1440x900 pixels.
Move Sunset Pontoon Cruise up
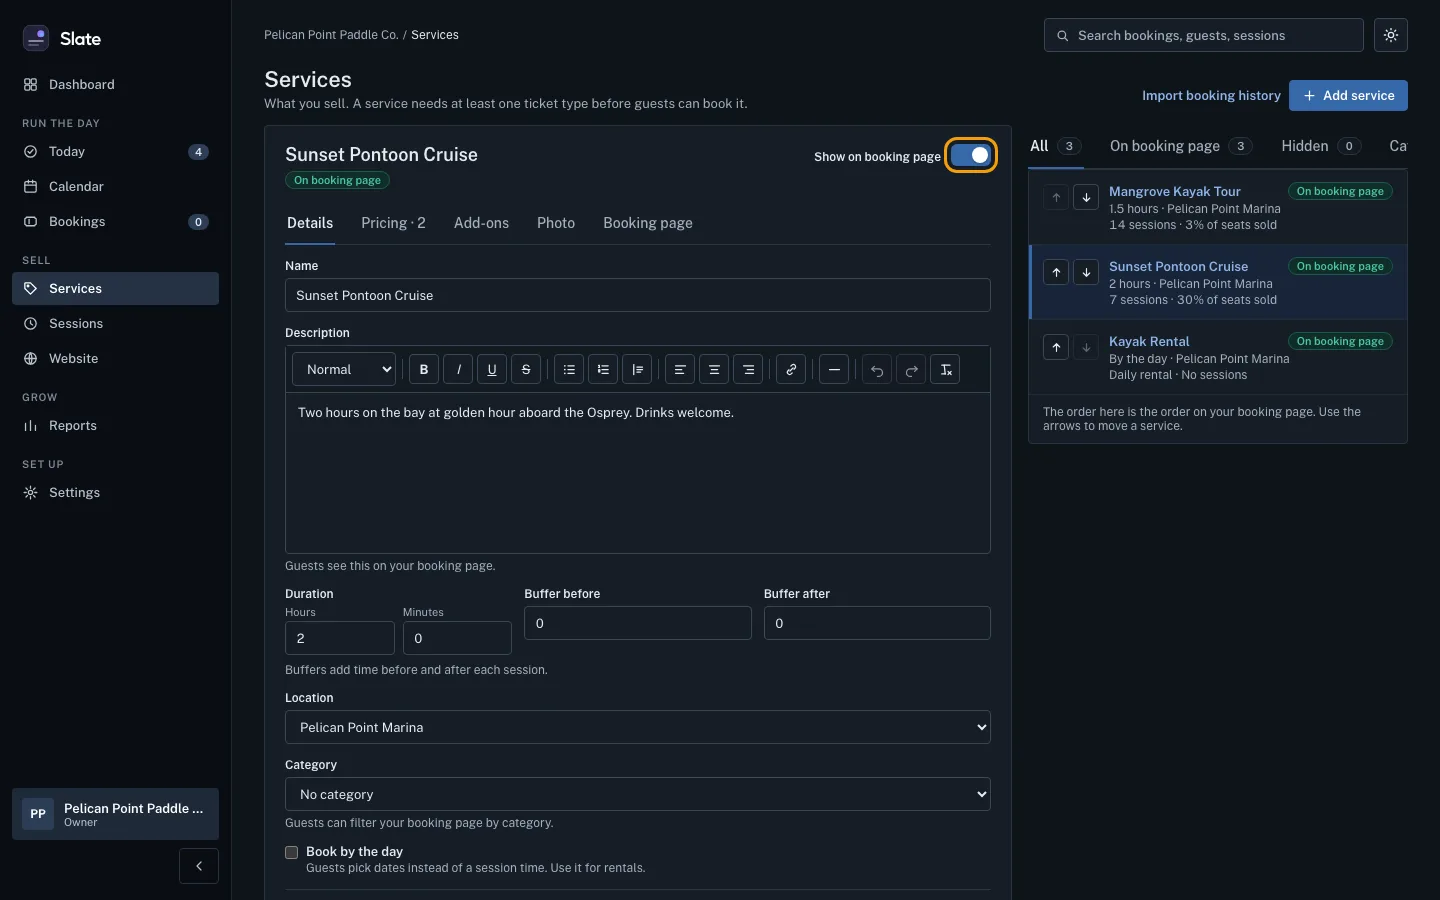(1056, 272)
